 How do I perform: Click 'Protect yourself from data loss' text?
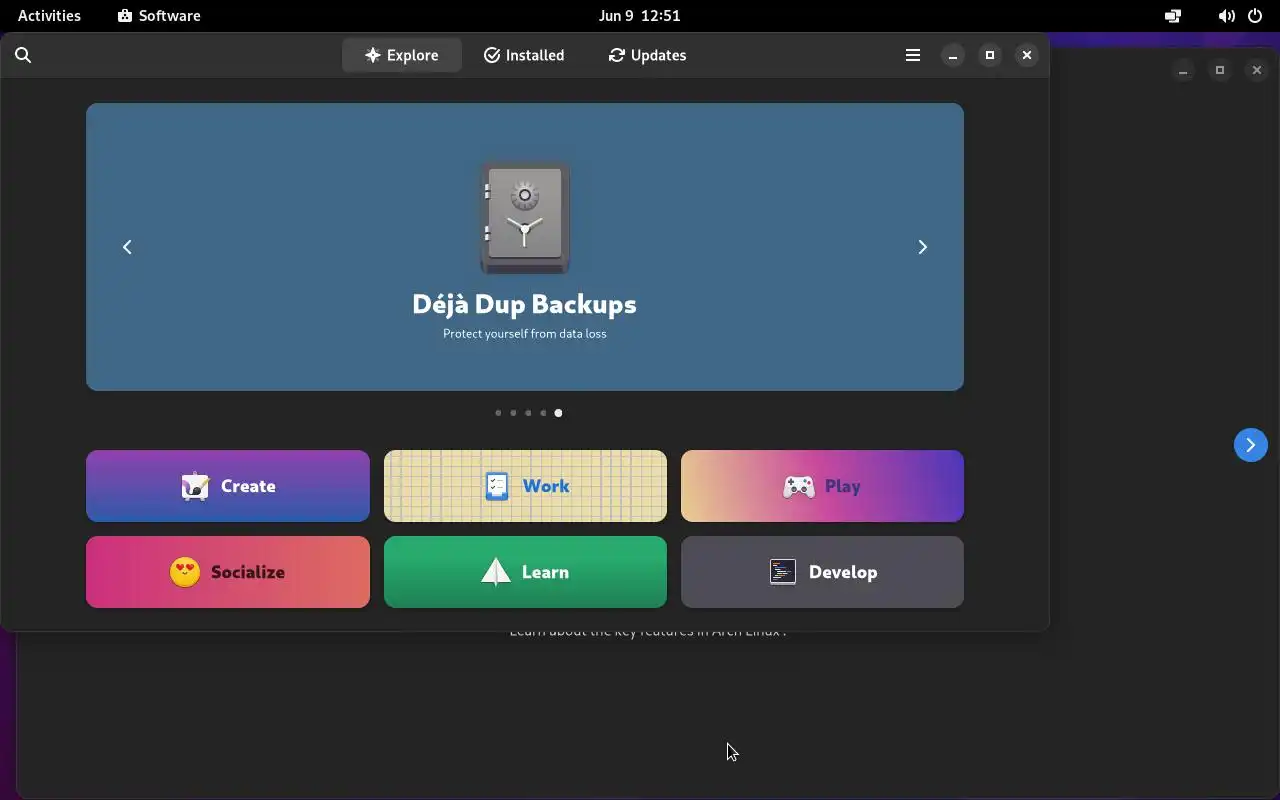click(525, 334)
